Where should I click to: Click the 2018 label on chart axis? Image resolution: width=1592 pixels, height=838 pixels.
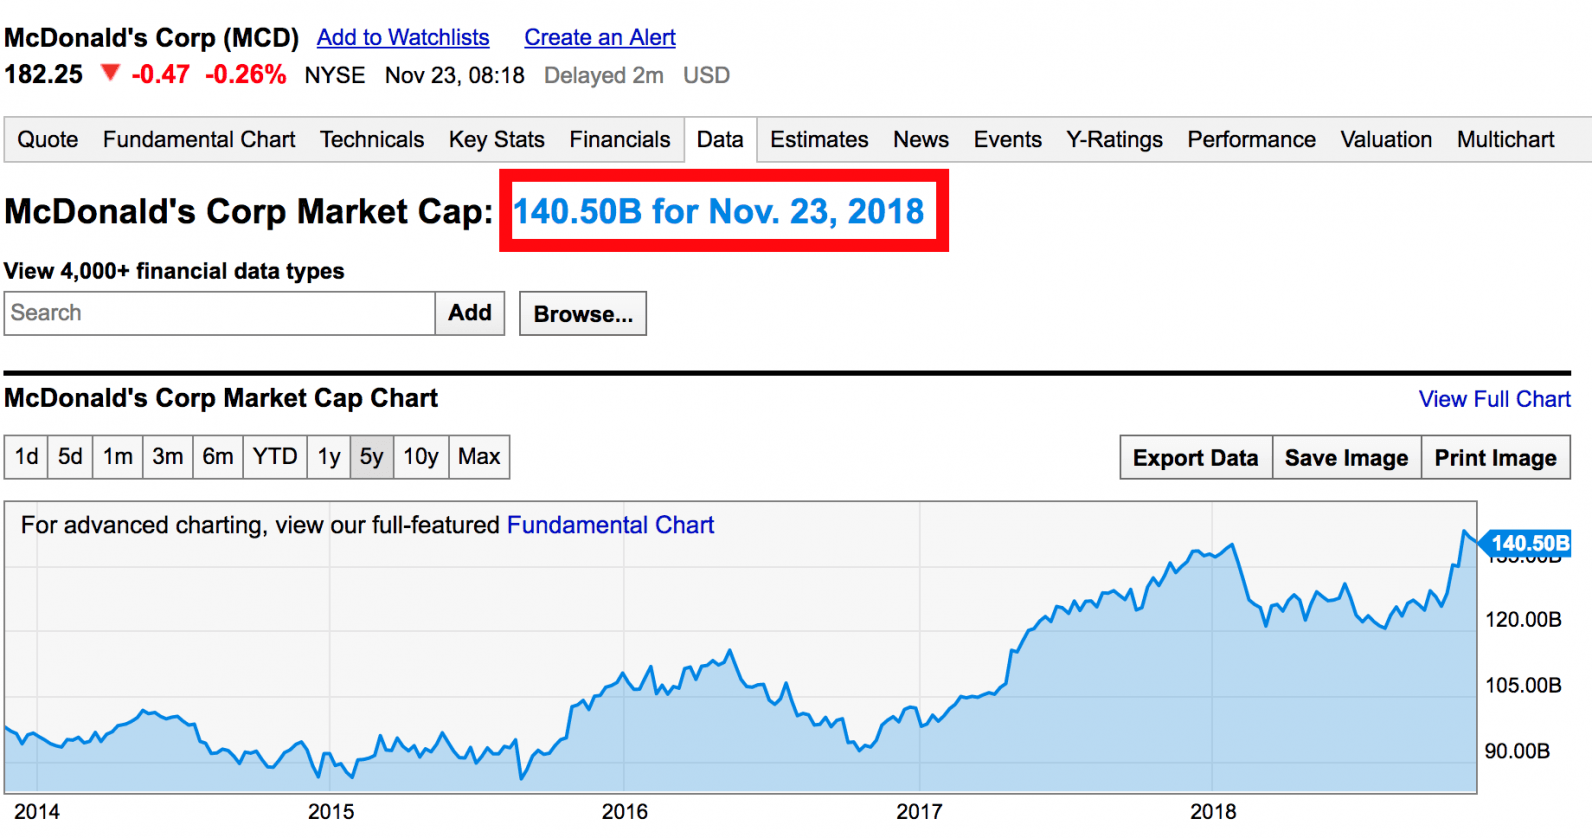[1213, 811]
